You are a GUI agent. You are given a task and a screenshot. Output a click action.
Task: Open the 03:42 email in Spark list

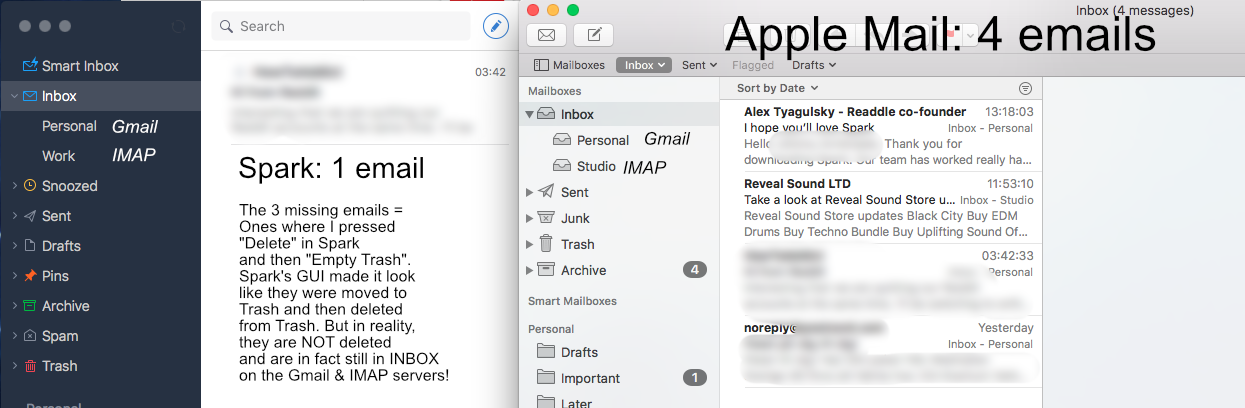pos(357,98)
